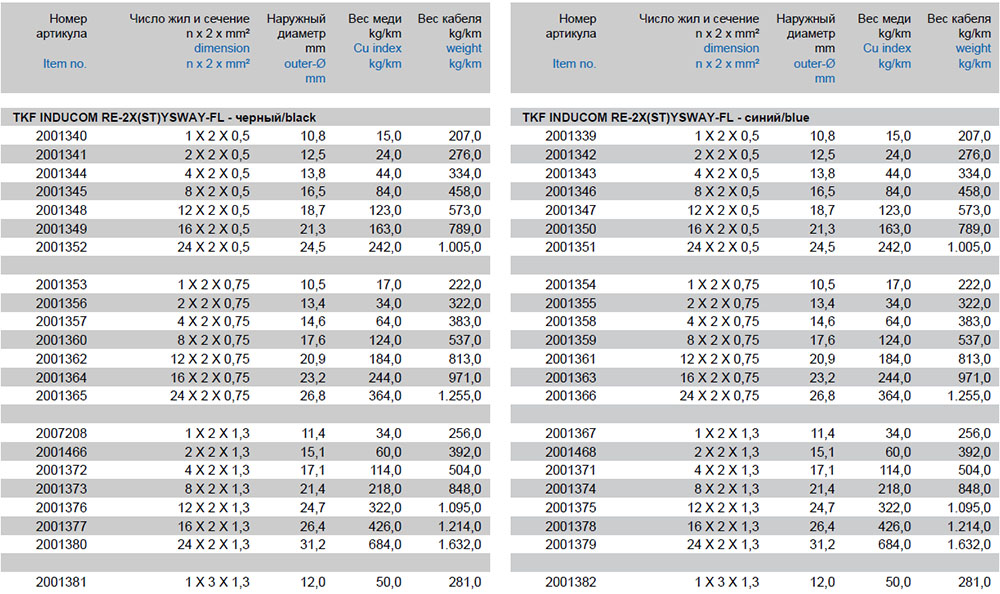Click item number 2001341

point(61,154)
